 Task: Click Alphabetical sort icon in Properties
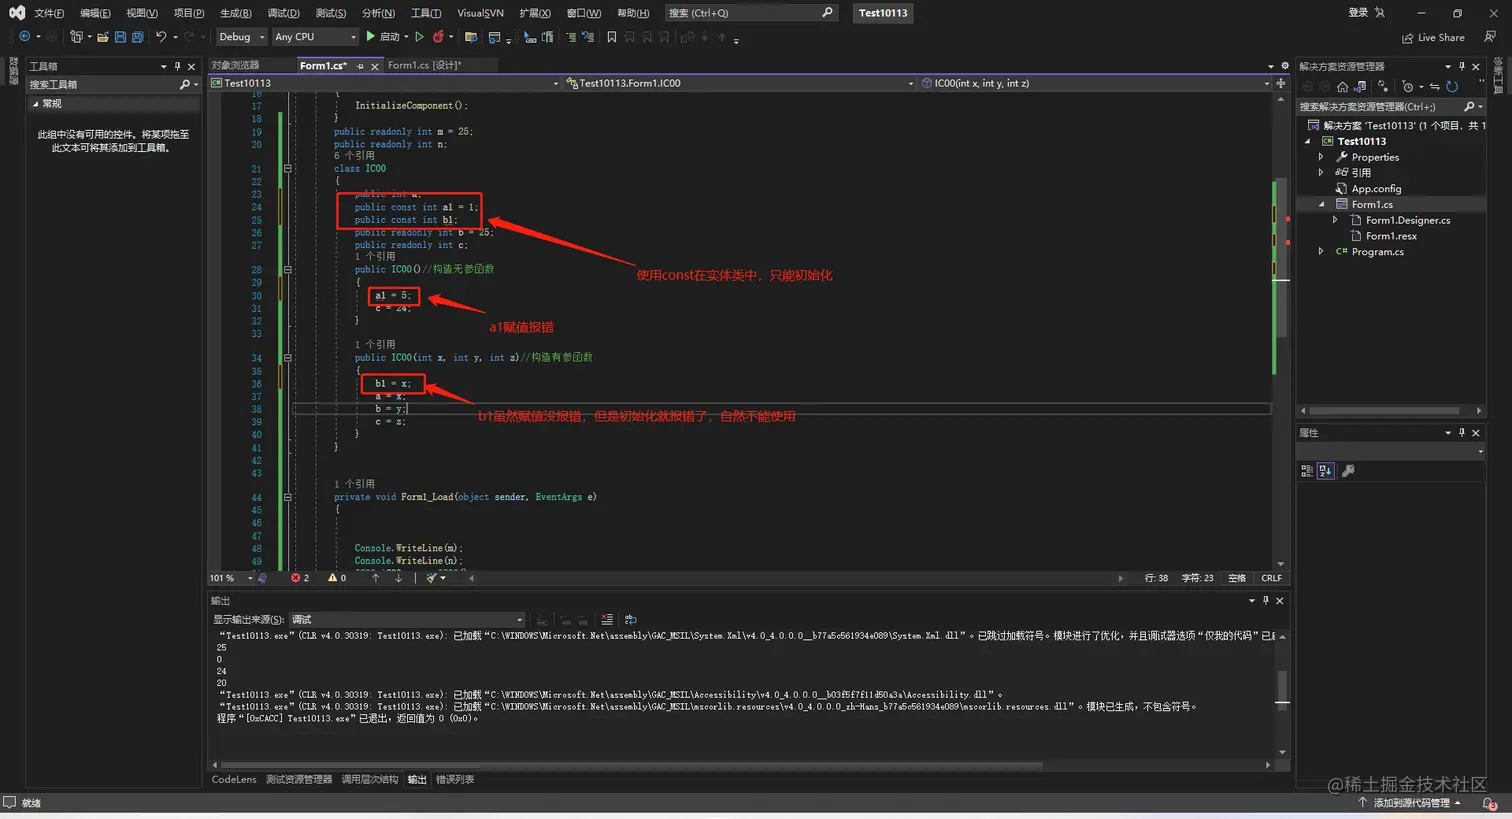[x=1325, y=471]
